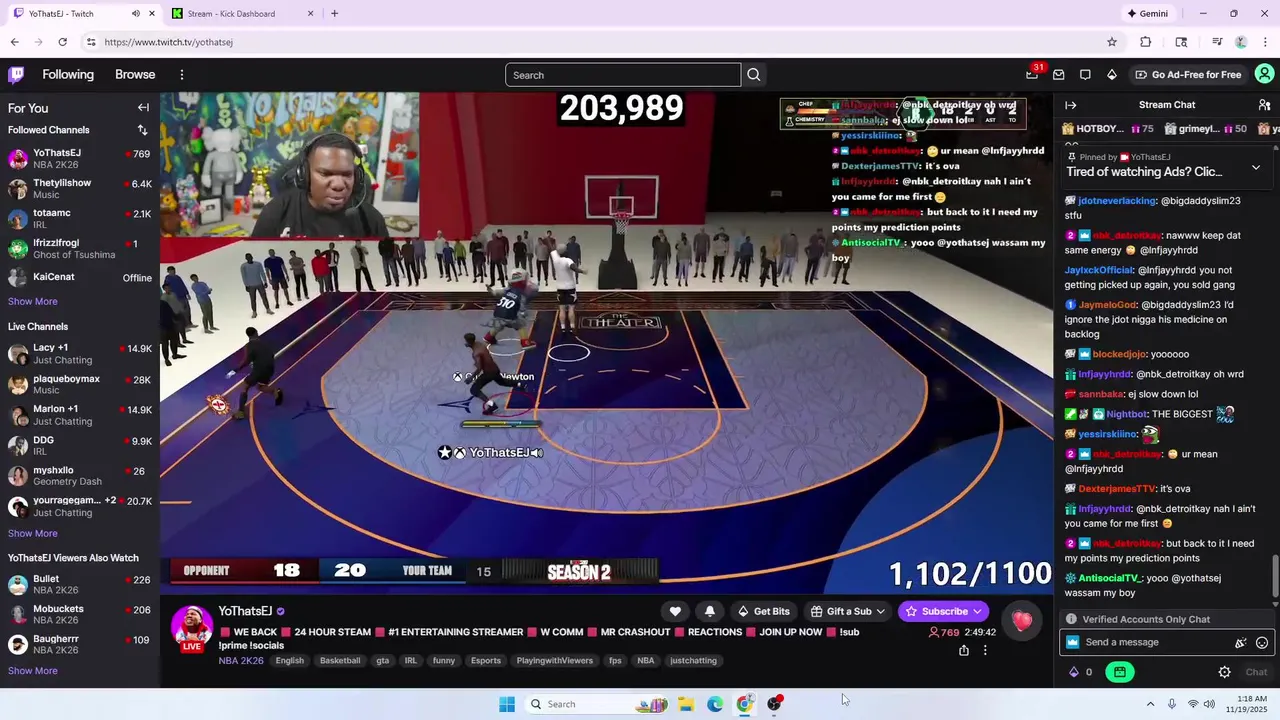The height and width of the screenshot is (720, 1280).
Task: Open the Get Bits diamond icon in header
Action: 1111,75
